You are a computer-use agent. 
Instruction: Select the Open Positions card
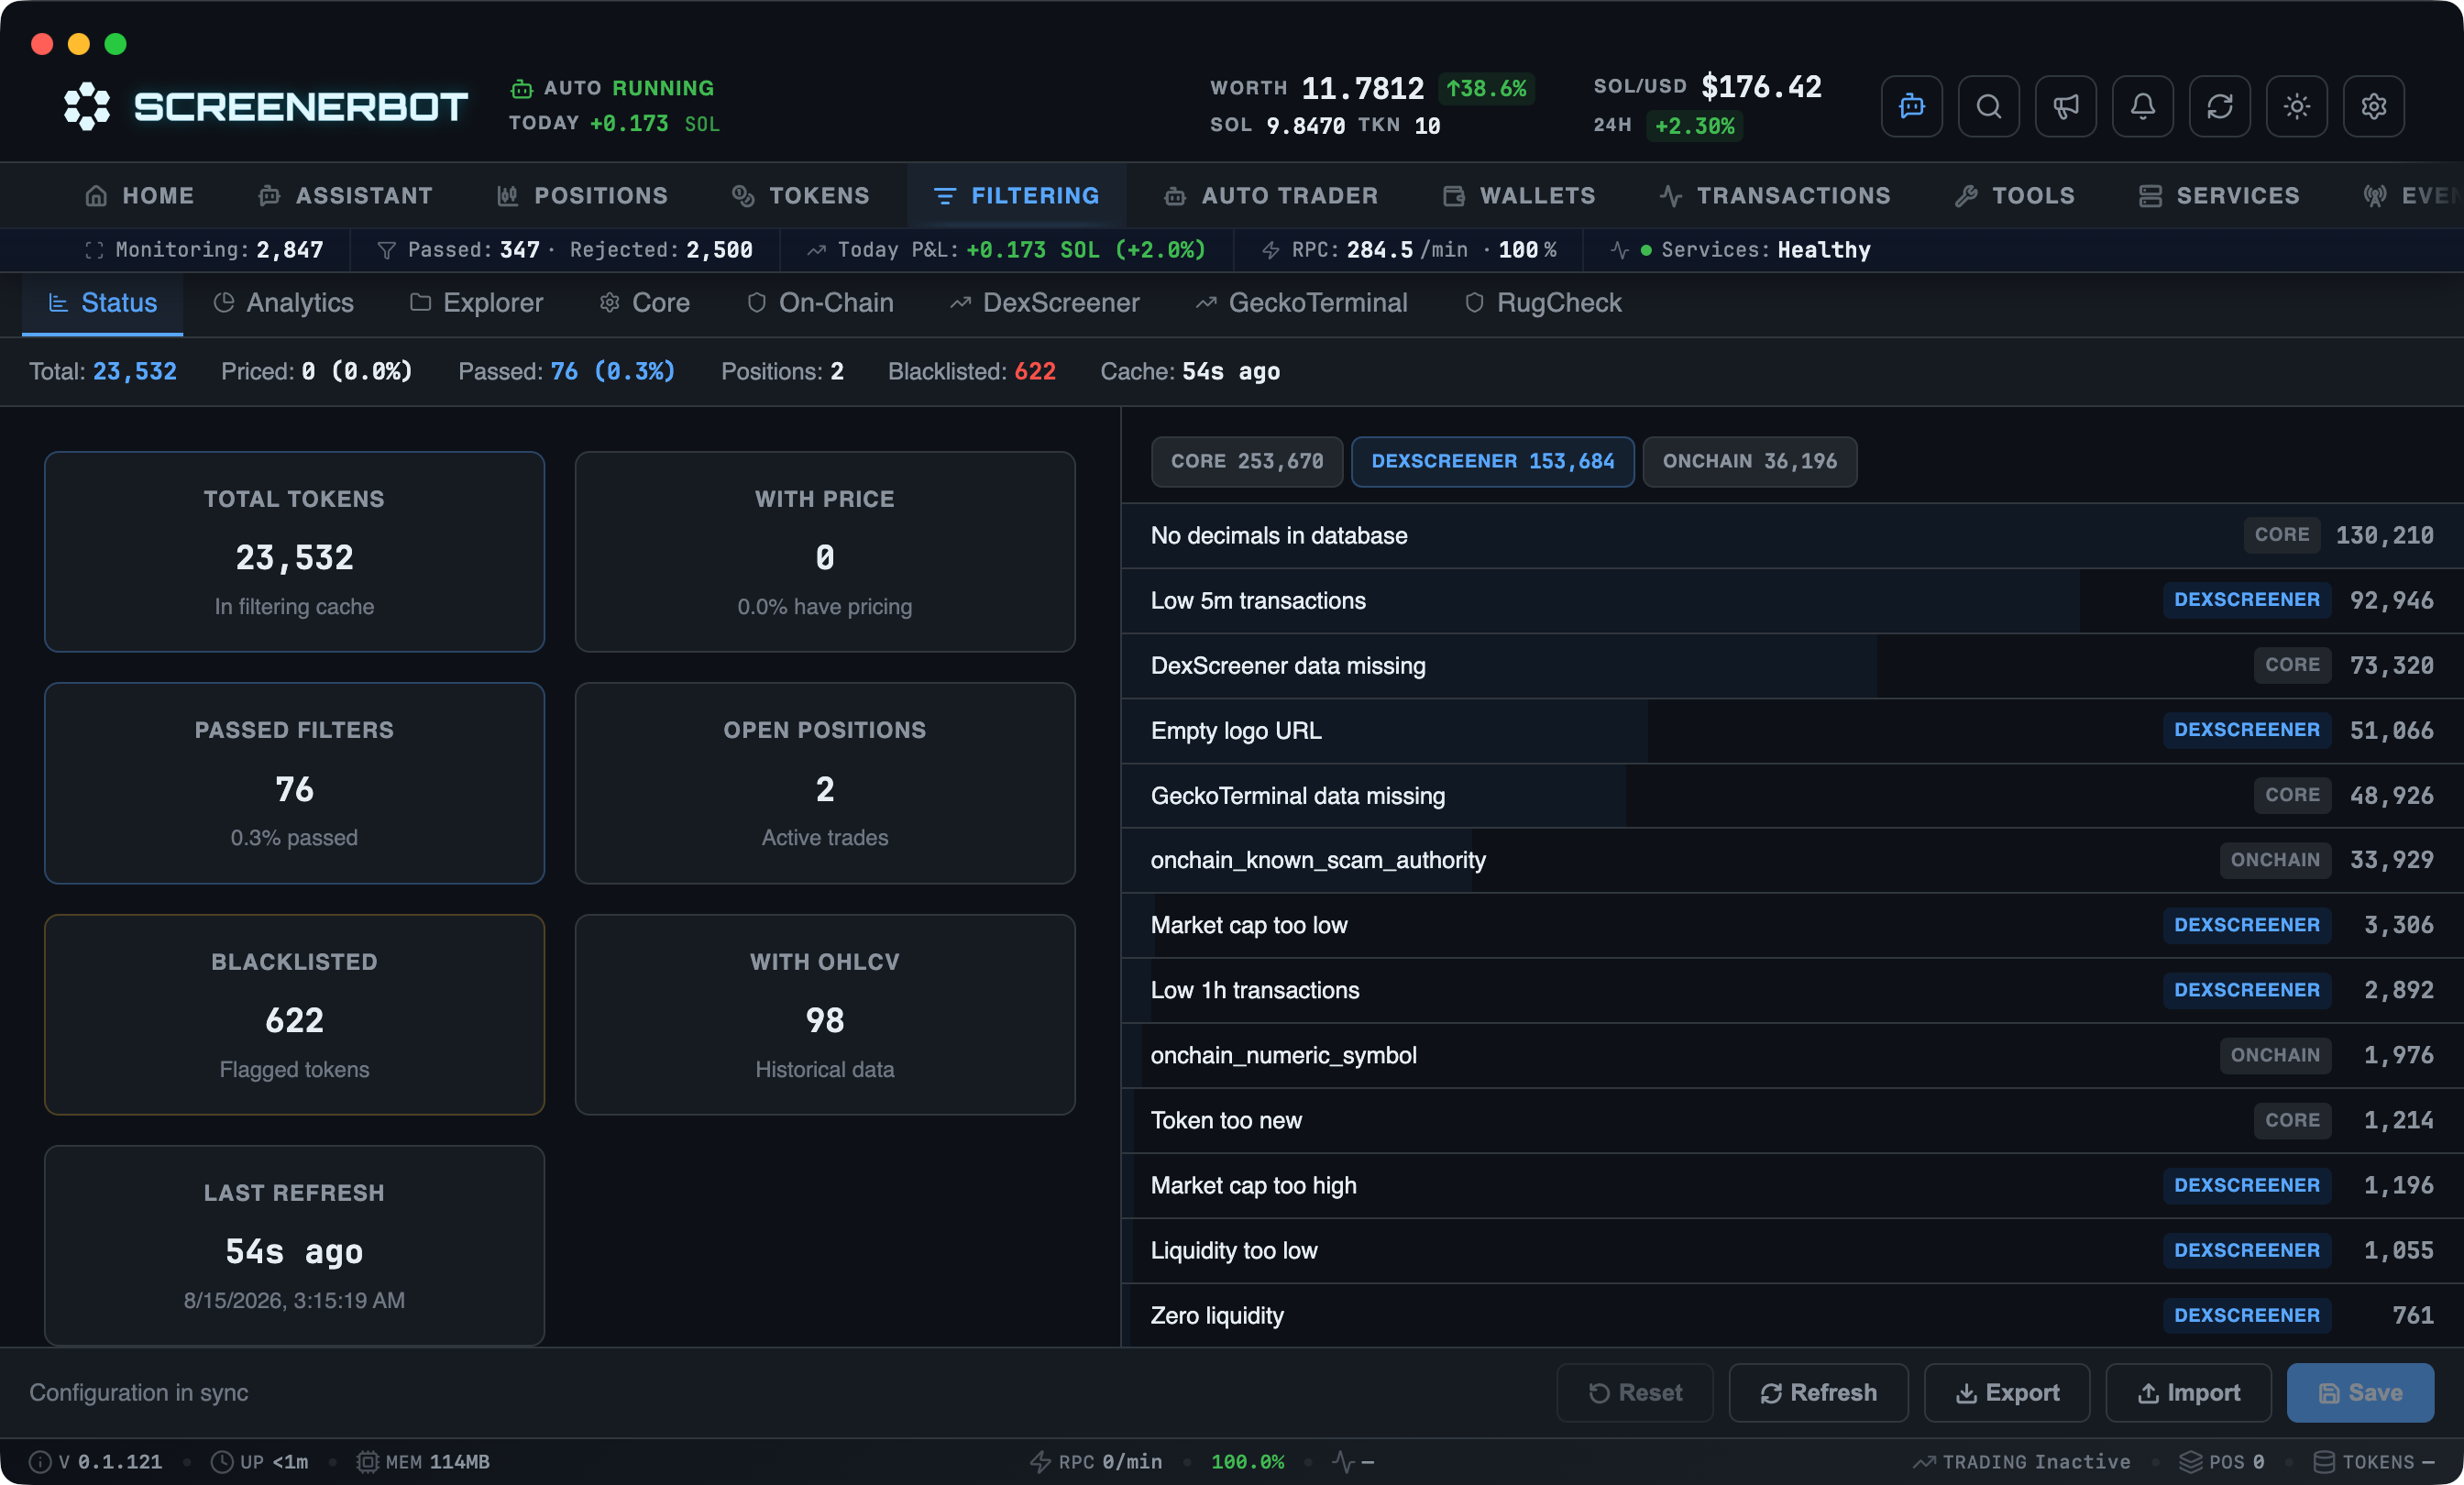click(x=824, y=783)
